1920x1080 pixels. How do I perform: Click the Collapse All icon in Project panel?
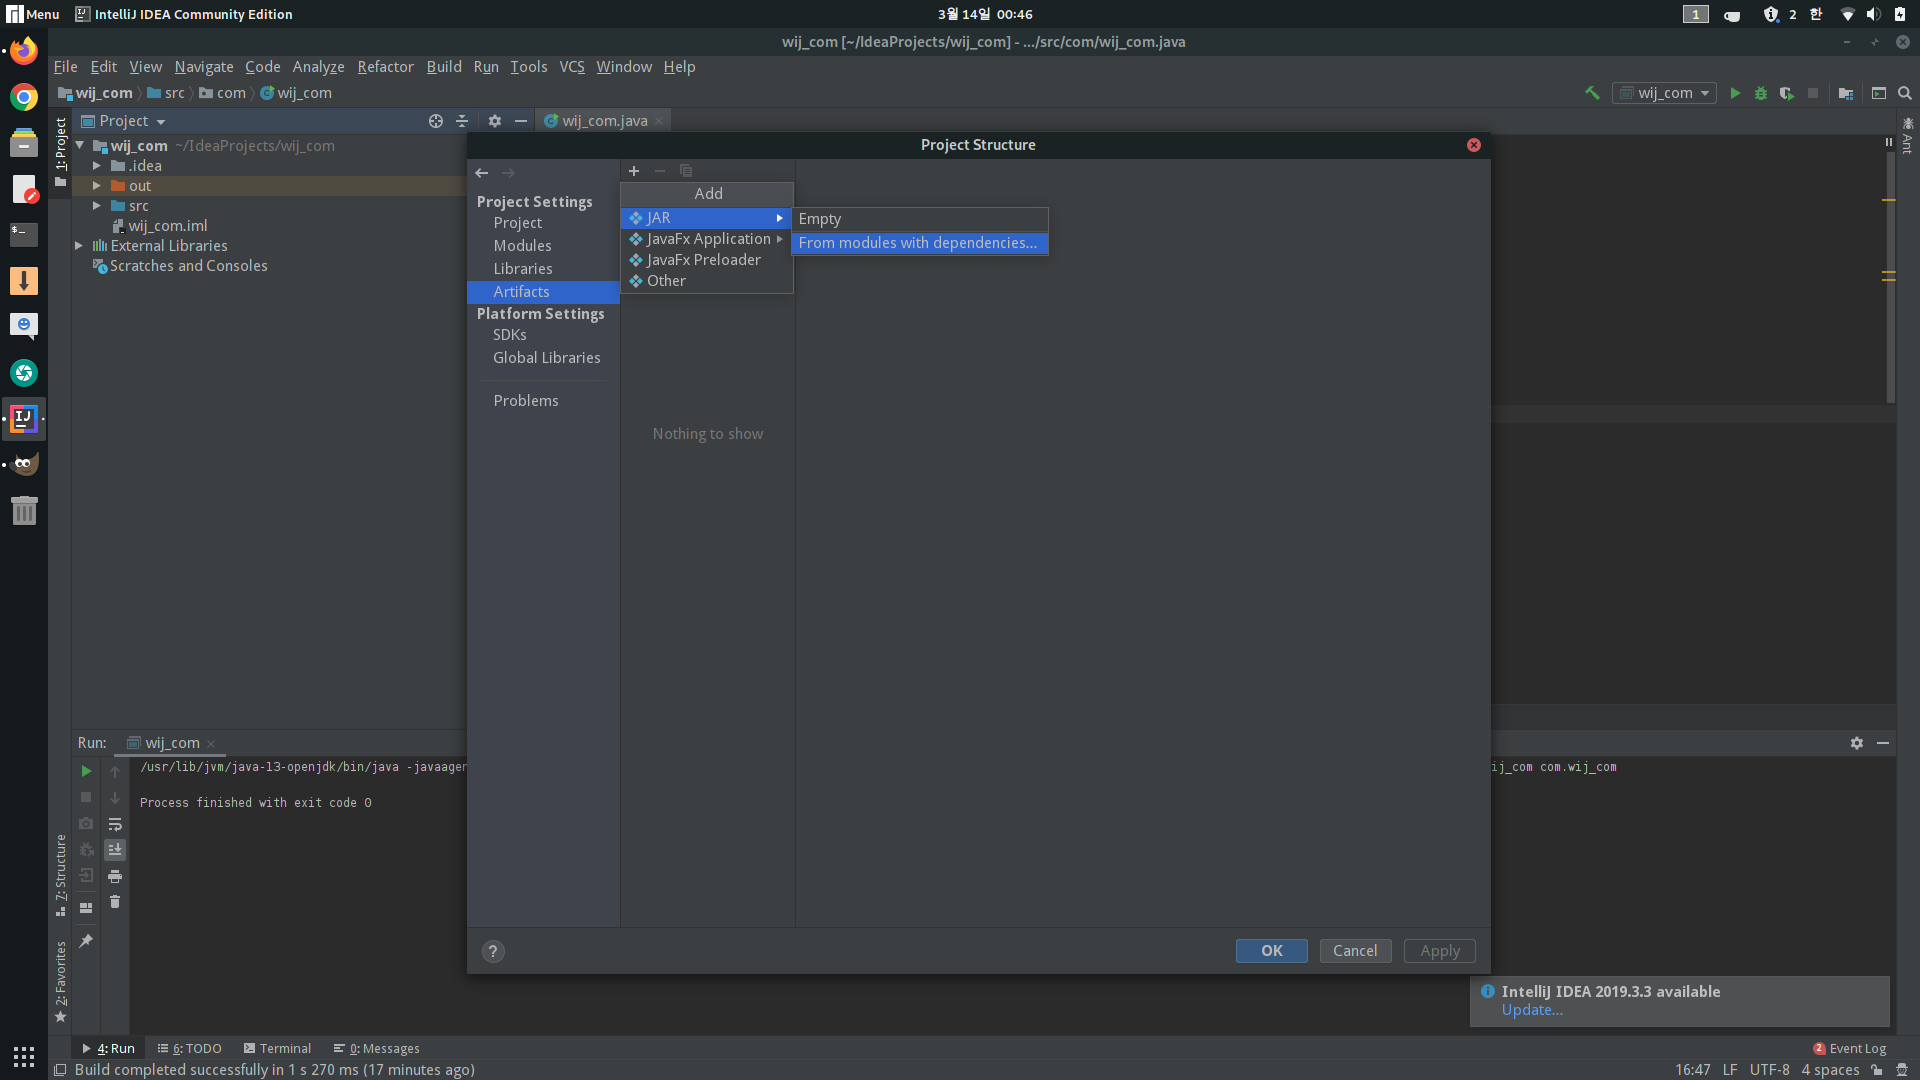(462, 121)
